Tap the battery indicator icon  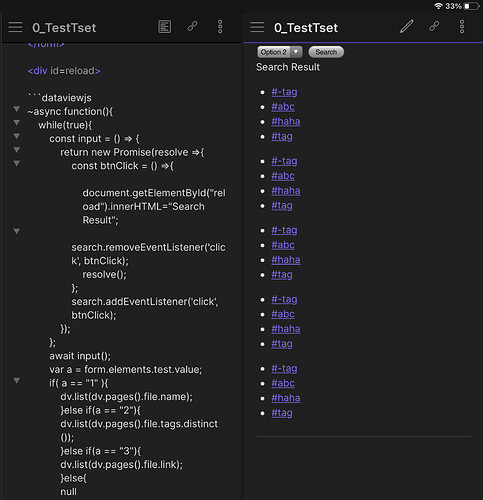(x=472, y=6)
